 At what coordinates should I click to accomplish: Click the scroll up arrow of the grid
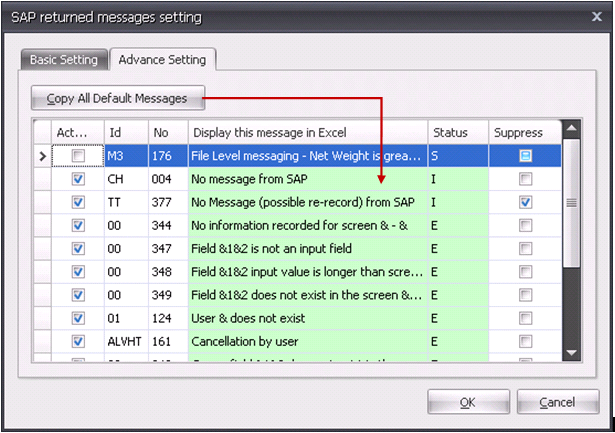tap(571, 129)
